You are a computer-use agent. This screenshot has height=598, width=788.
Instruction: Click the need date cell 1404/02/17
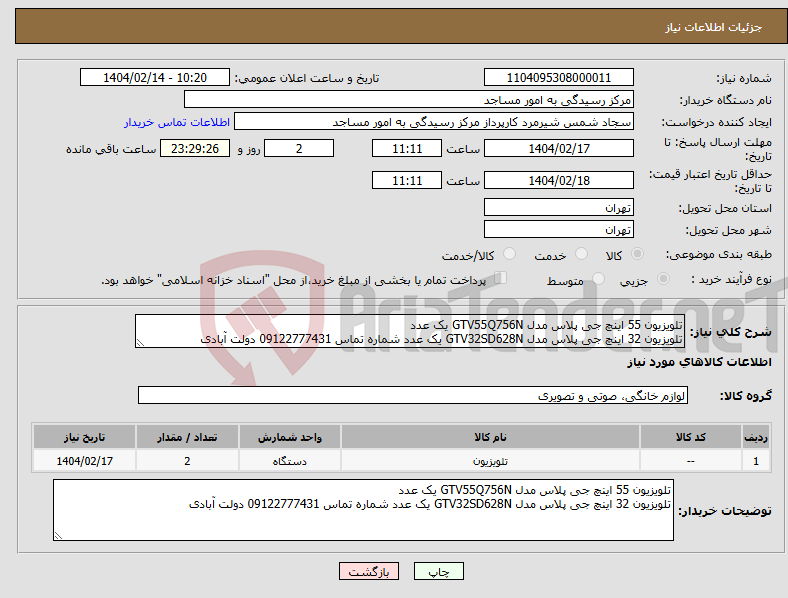pyautogui.click(x=84, y=460)
